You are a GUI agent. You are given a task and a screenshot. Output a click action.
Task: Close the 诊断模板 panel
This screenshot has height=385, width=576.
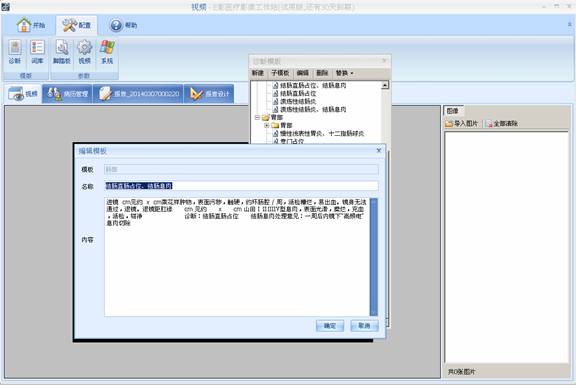tap(384, 61)
